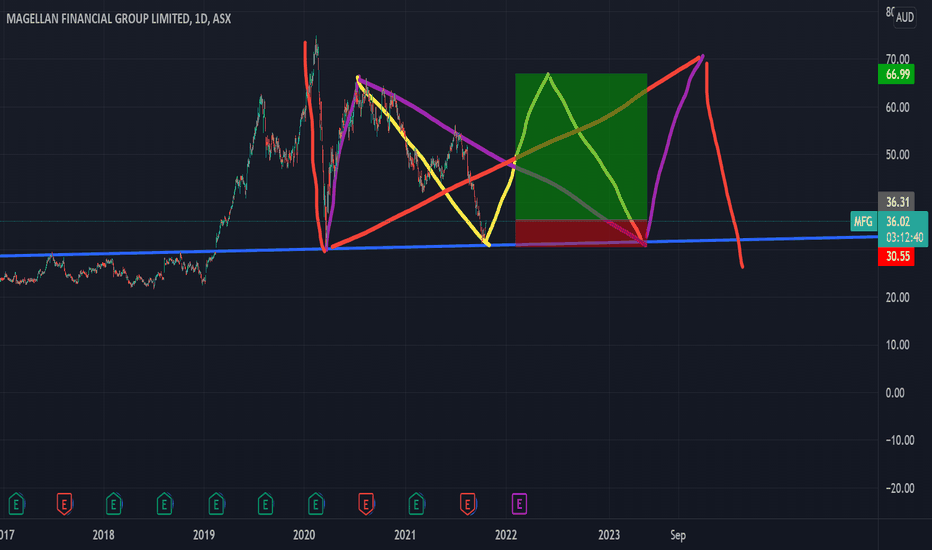Screen dimensions: 932x550
Task: Click the 2021 time axis label
Action: [405, 535]
